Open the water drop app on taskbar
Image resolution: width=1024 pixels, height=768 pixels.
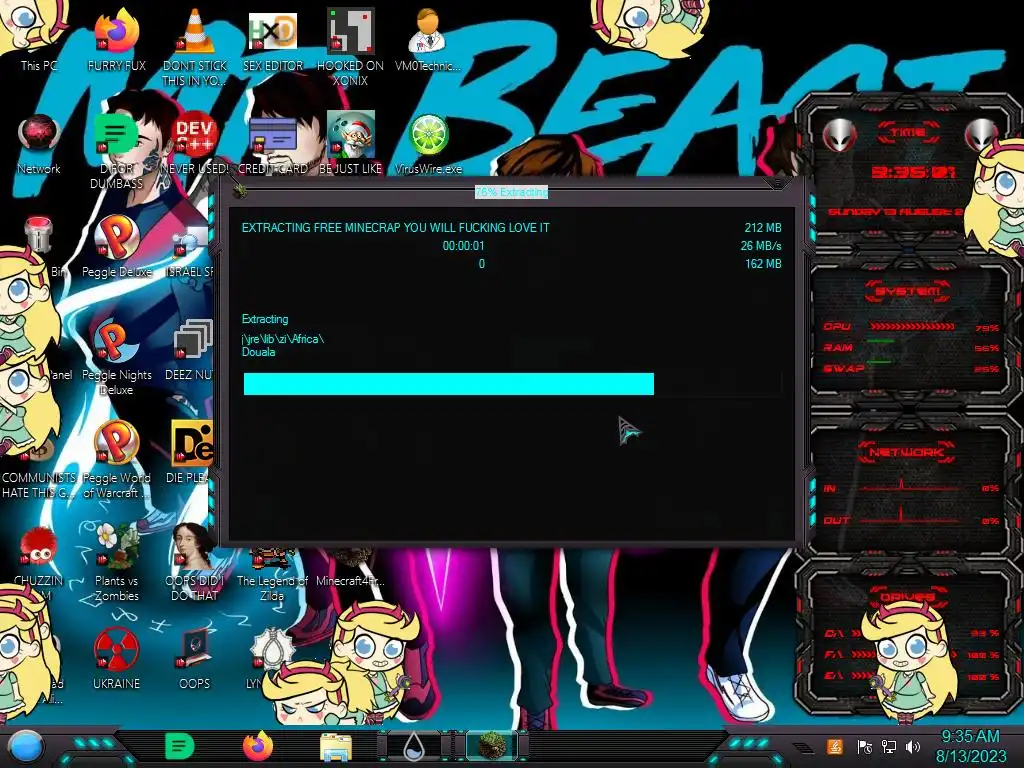(x=414, y=747)
